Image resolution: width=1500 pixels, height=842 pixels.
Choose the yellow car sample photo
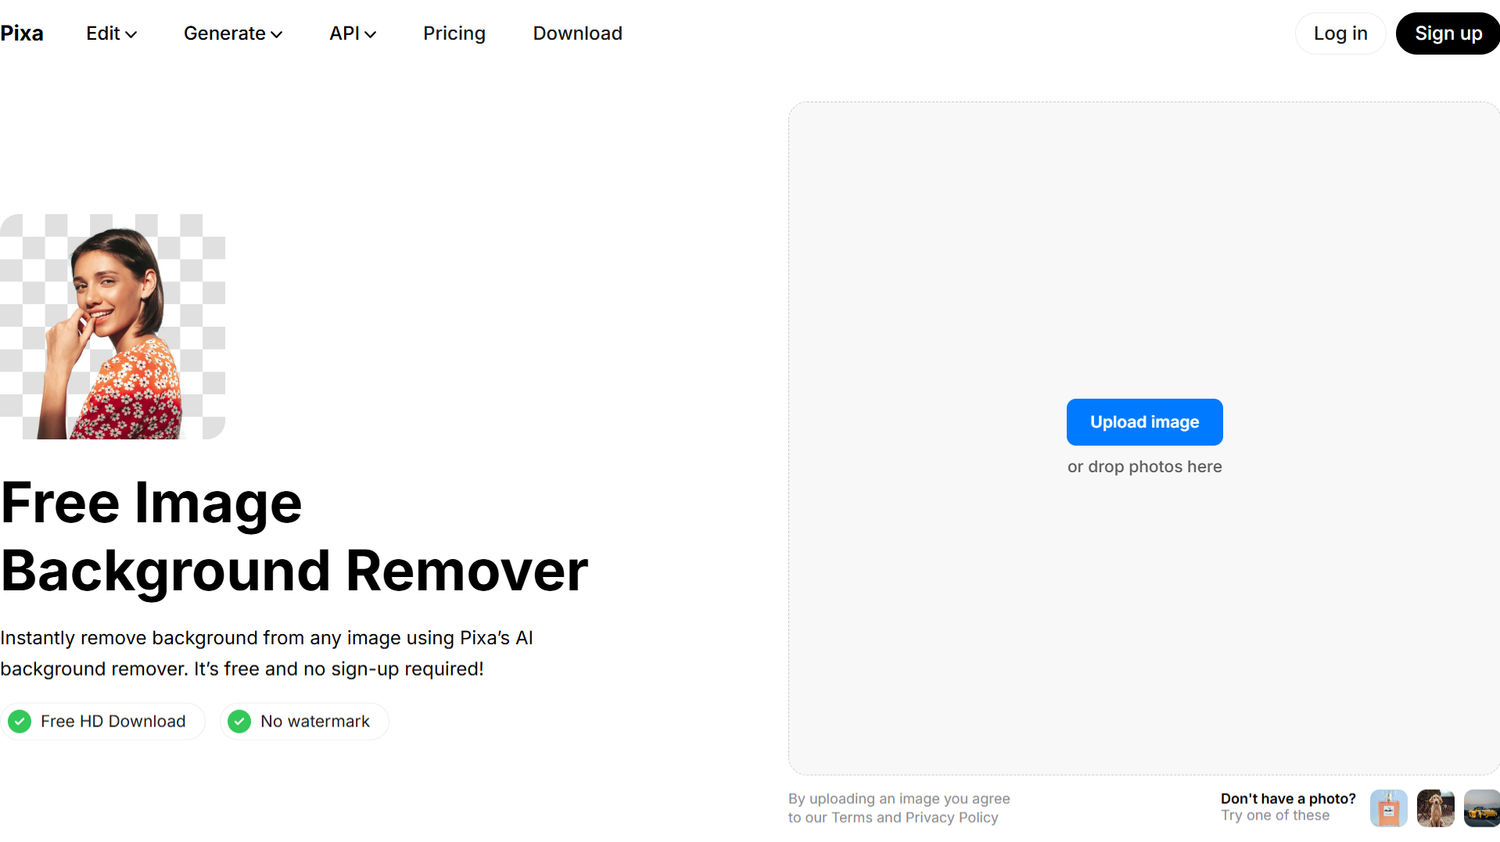[1481, 808]
